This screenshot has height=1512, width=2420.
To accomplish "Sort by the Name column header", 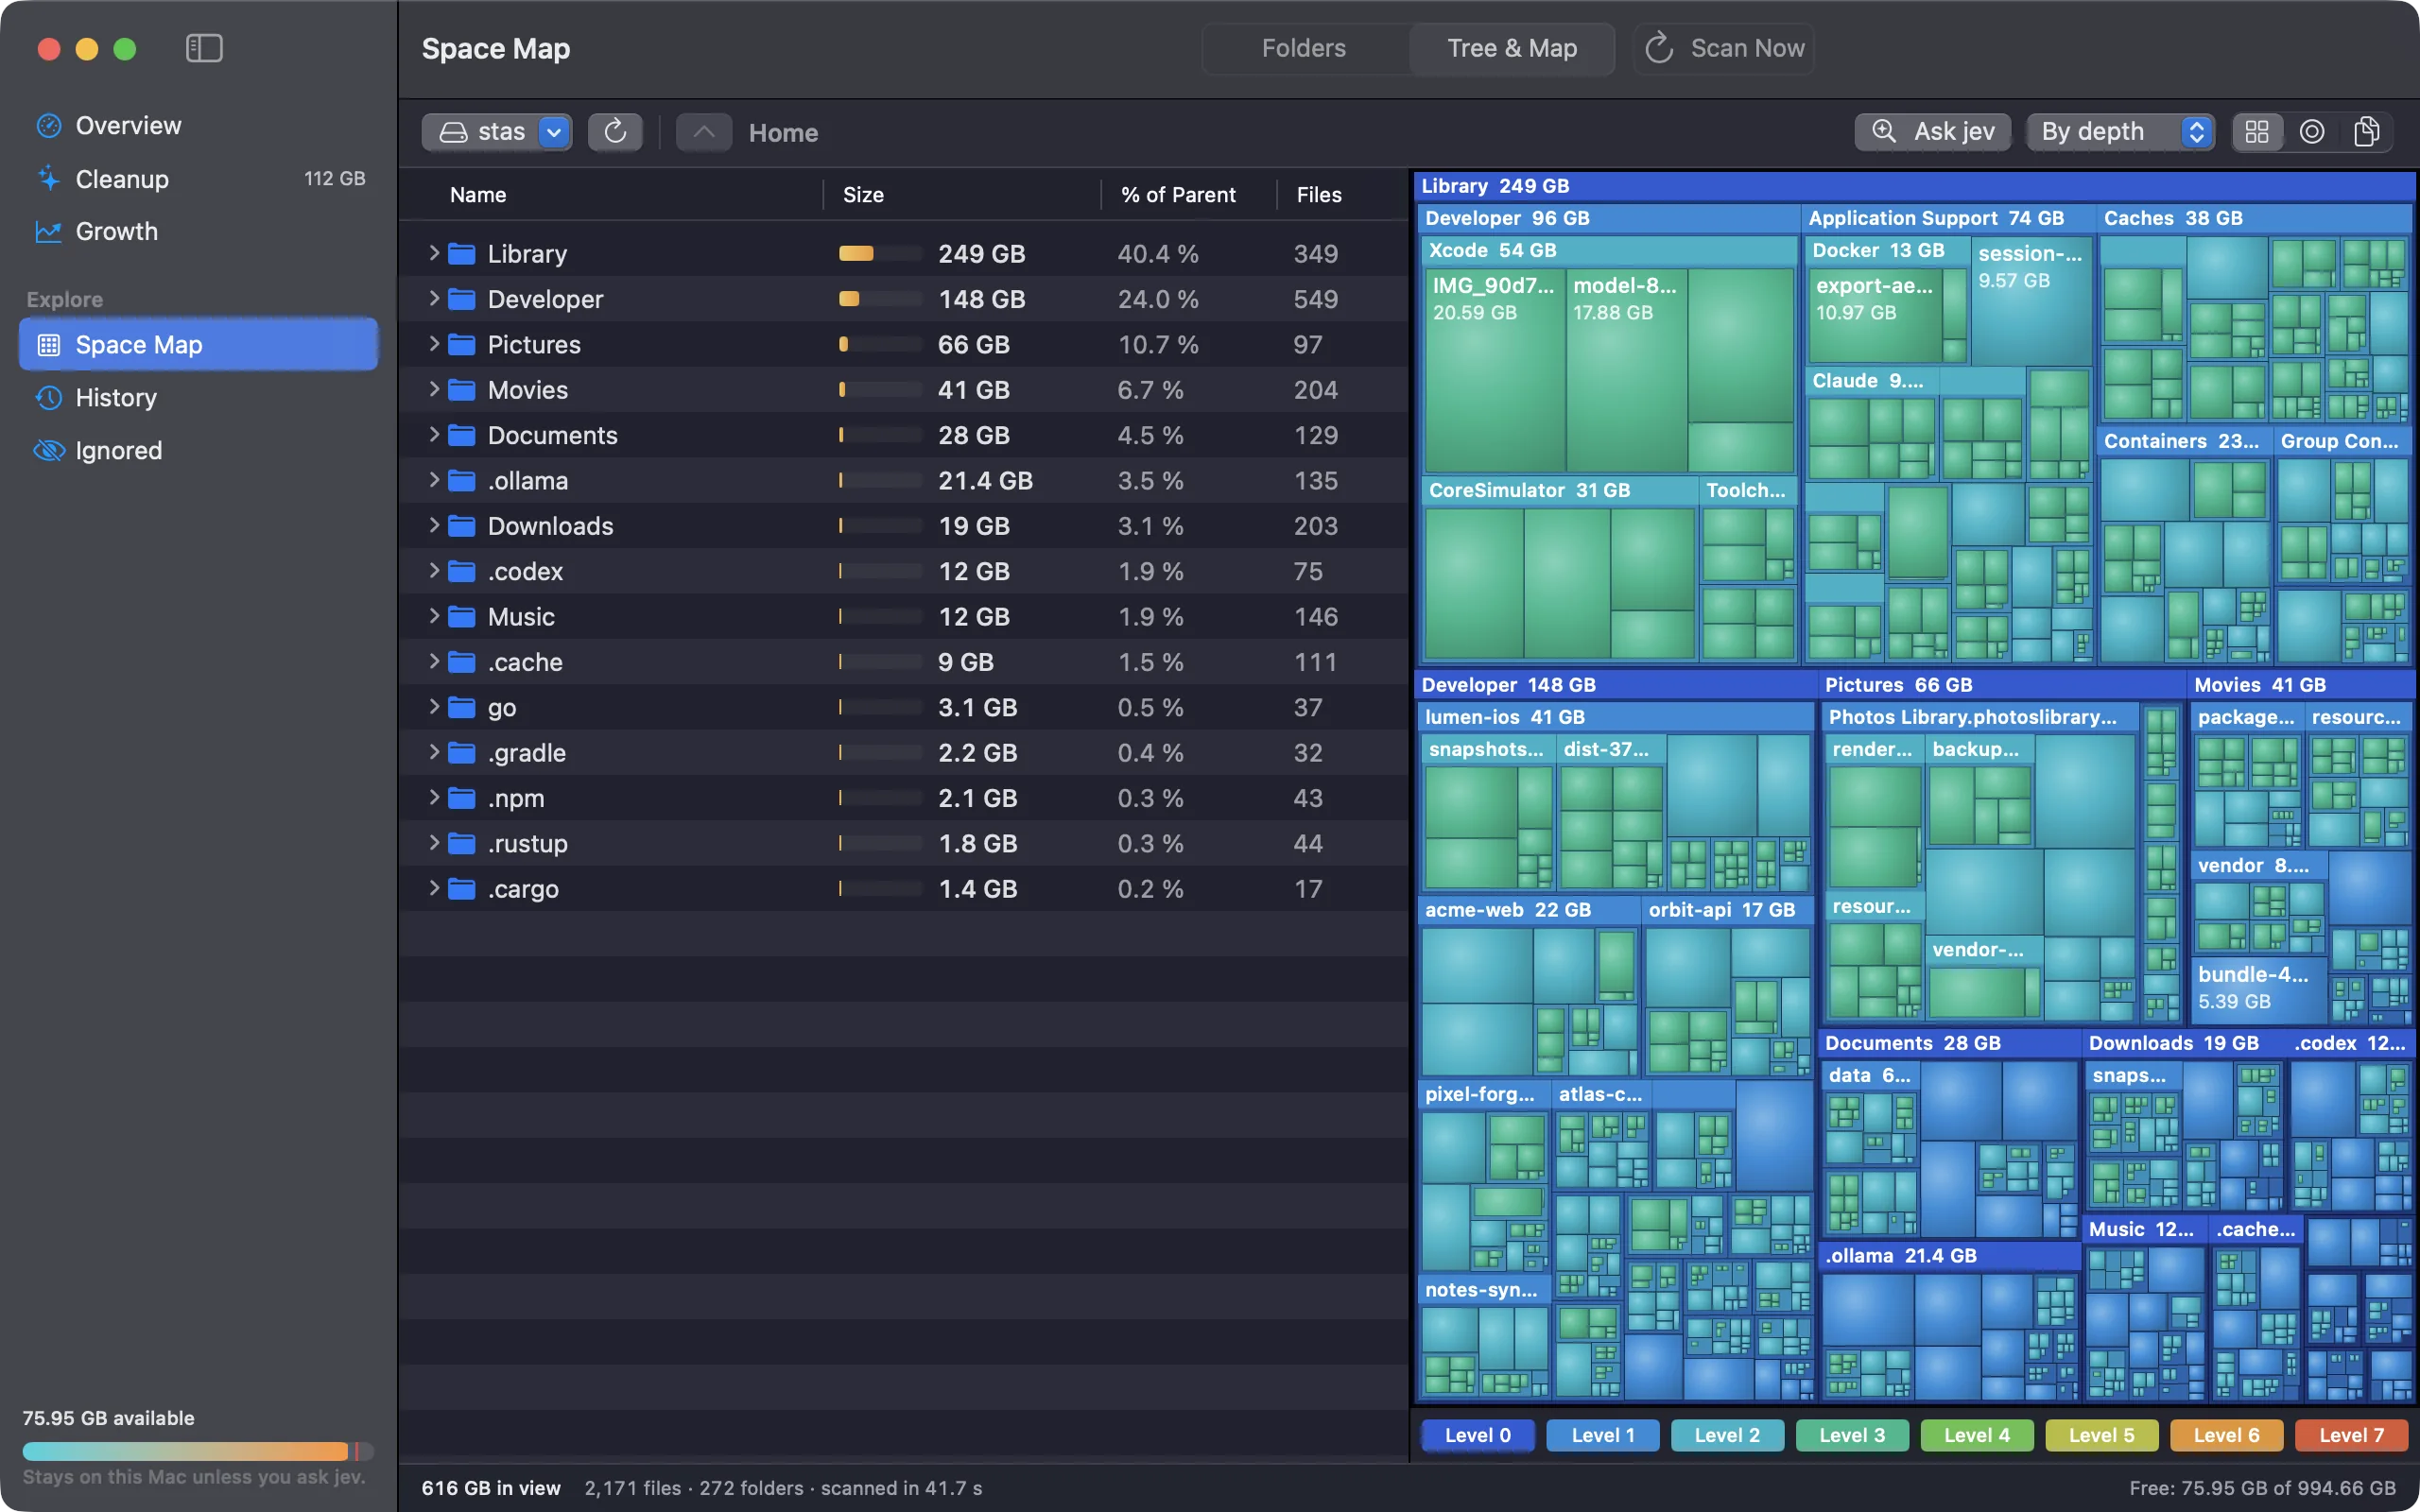I will 478,195.
